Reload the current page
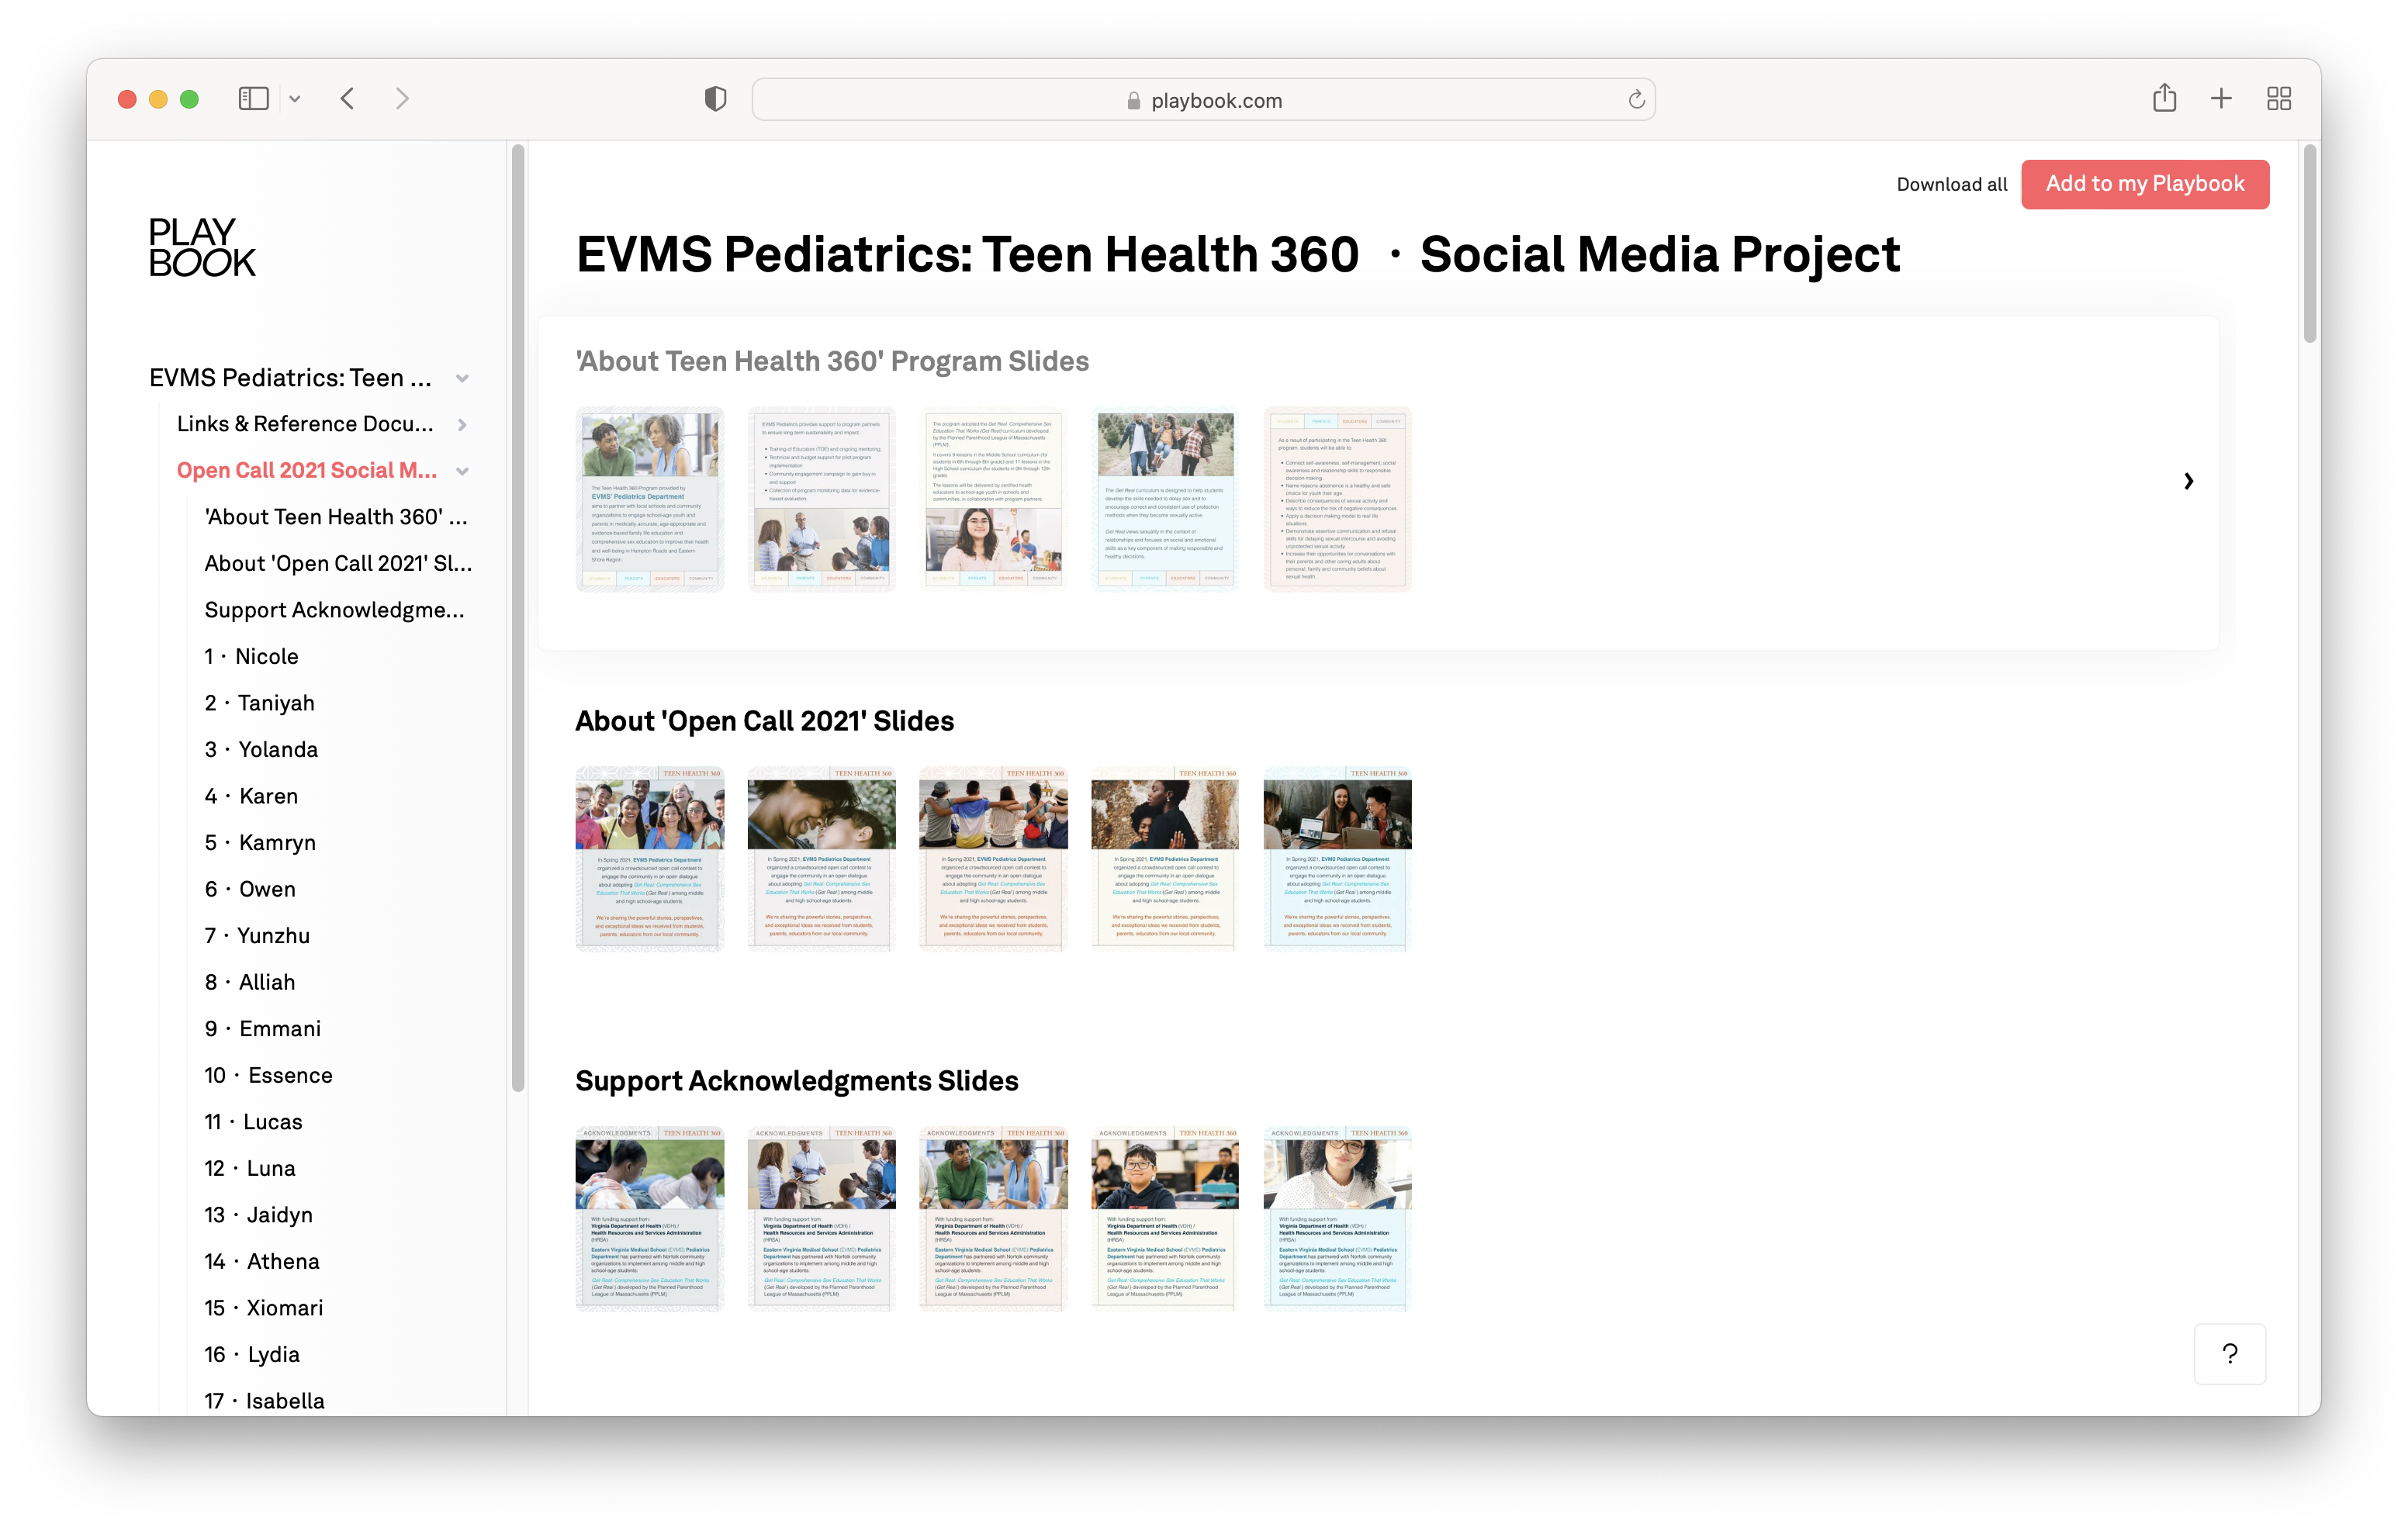The width and height of the screenshot is (2408, 1531). 1636,100
